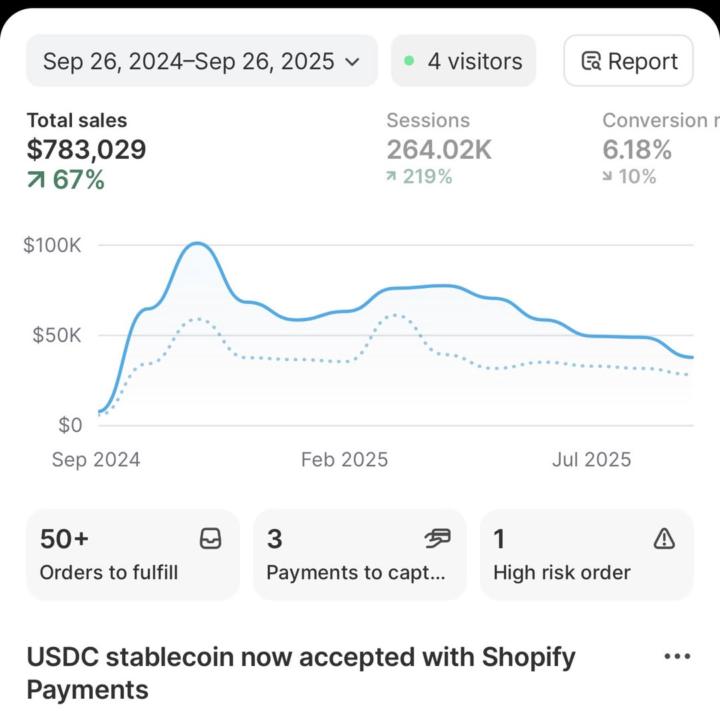Click the conversion rate down arrow
This screenshot has width=720, height=720.
608,177
